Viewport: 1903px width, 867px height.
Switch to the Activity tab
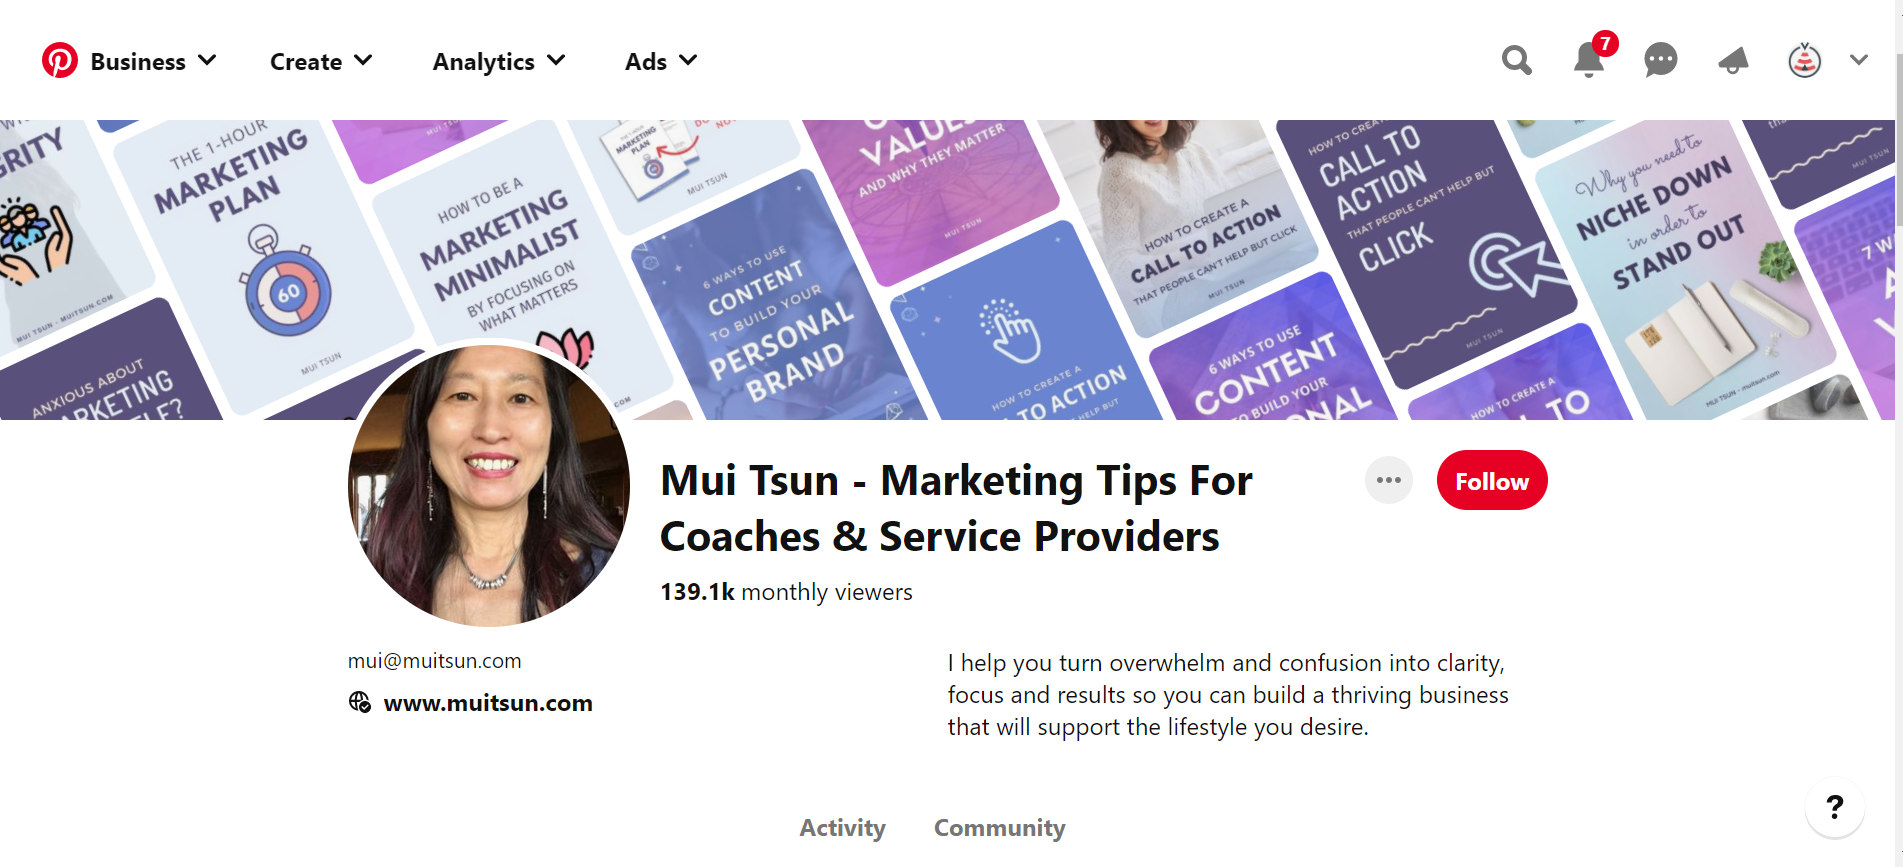(x=842, y=828)
